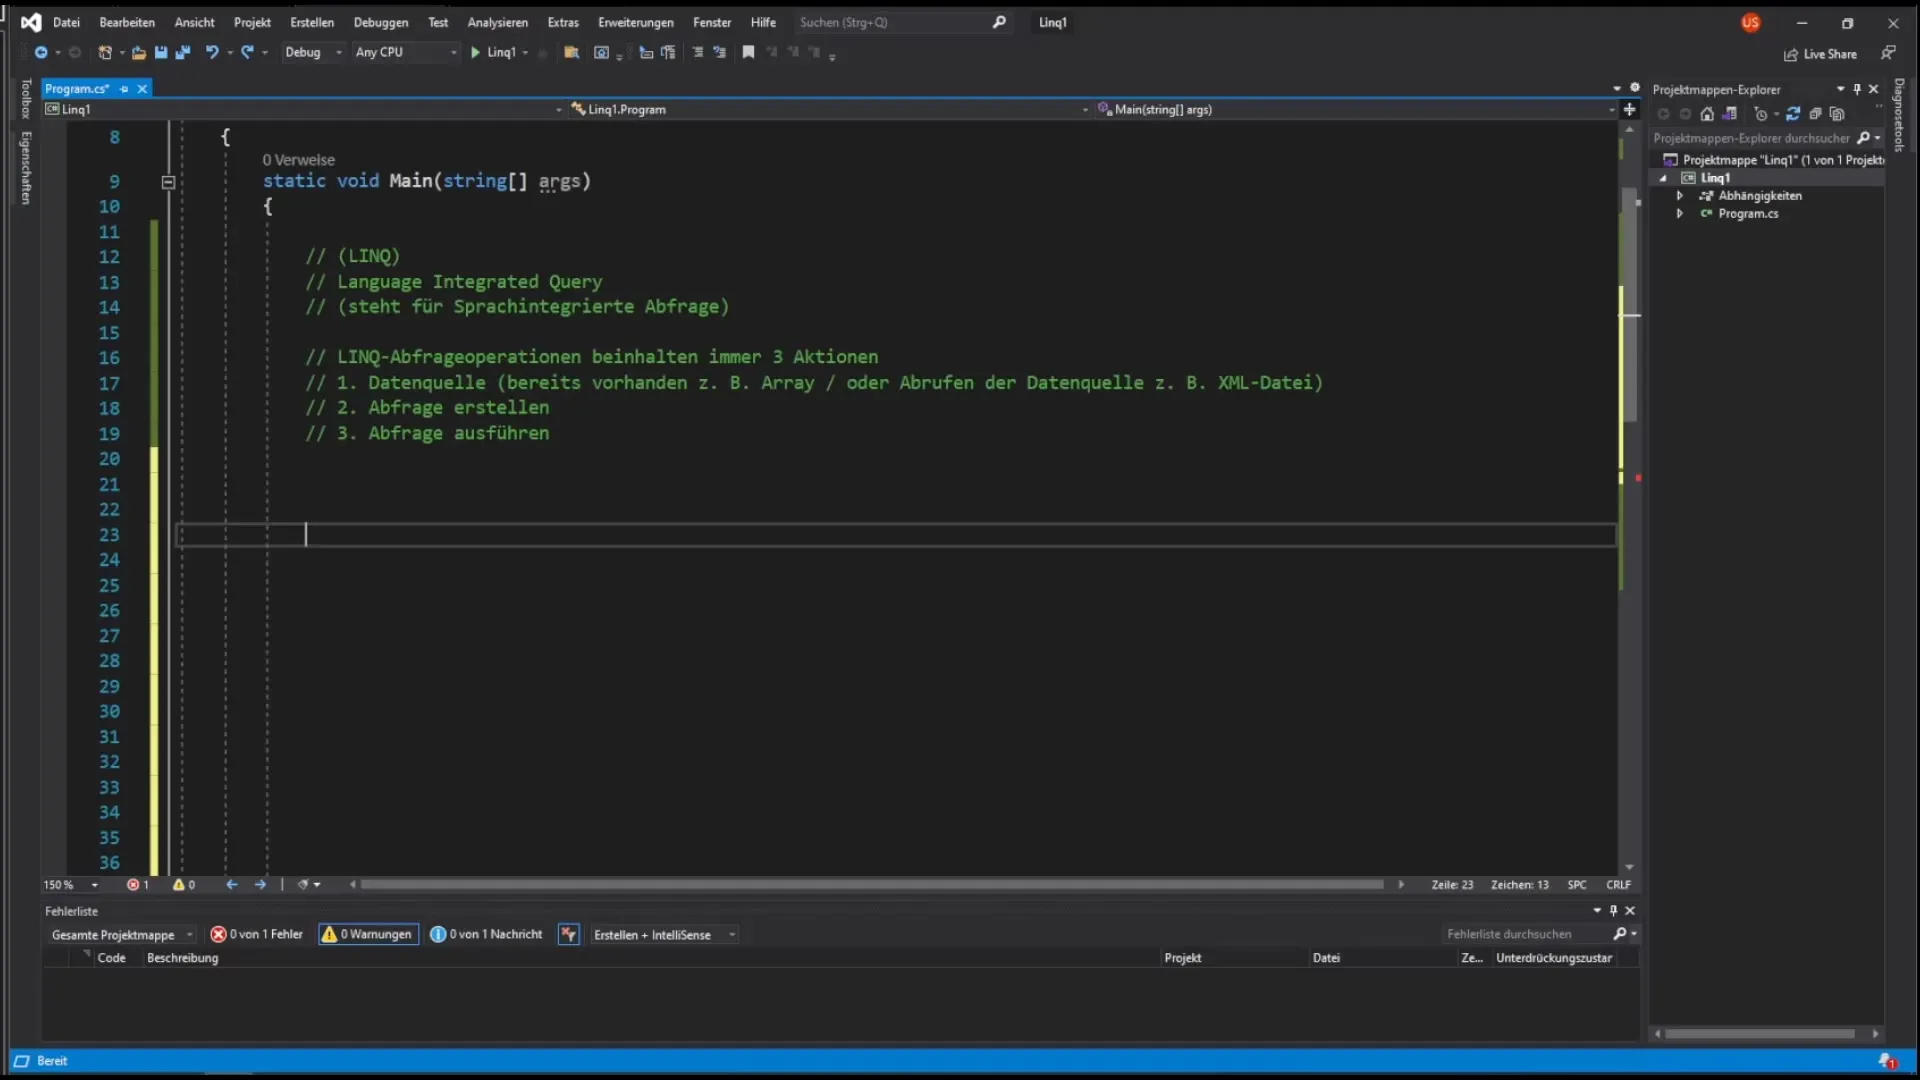Undo the last edit

(212, 52)
